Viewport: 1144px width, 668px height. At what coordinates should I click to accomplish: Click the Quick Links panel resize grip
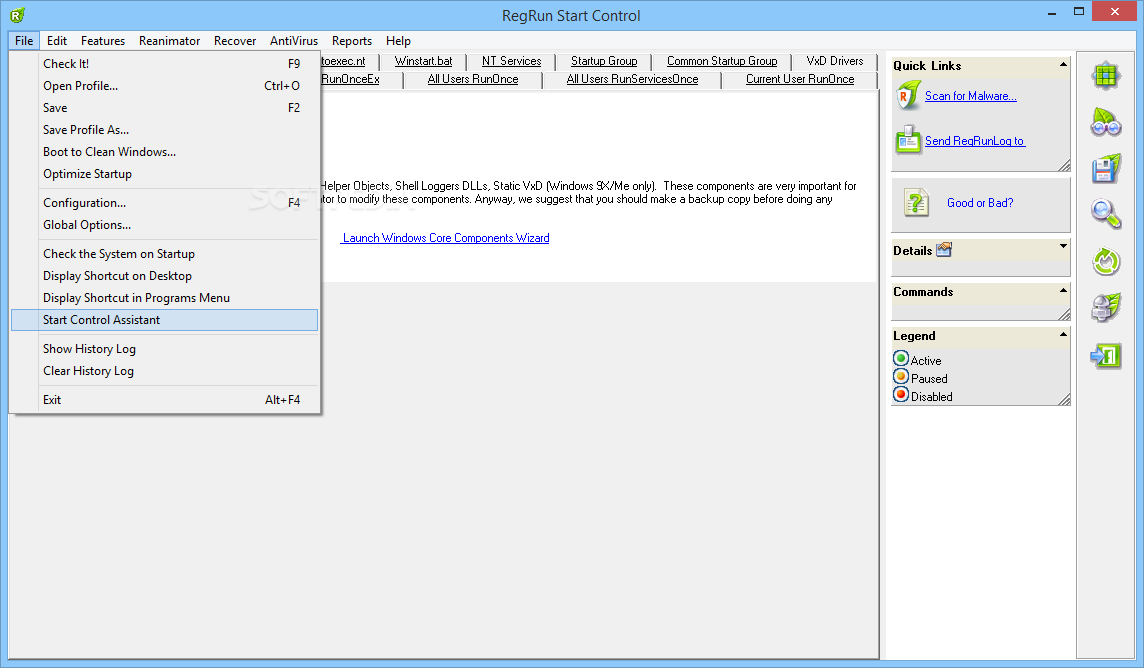click(x=1064, y=166)
